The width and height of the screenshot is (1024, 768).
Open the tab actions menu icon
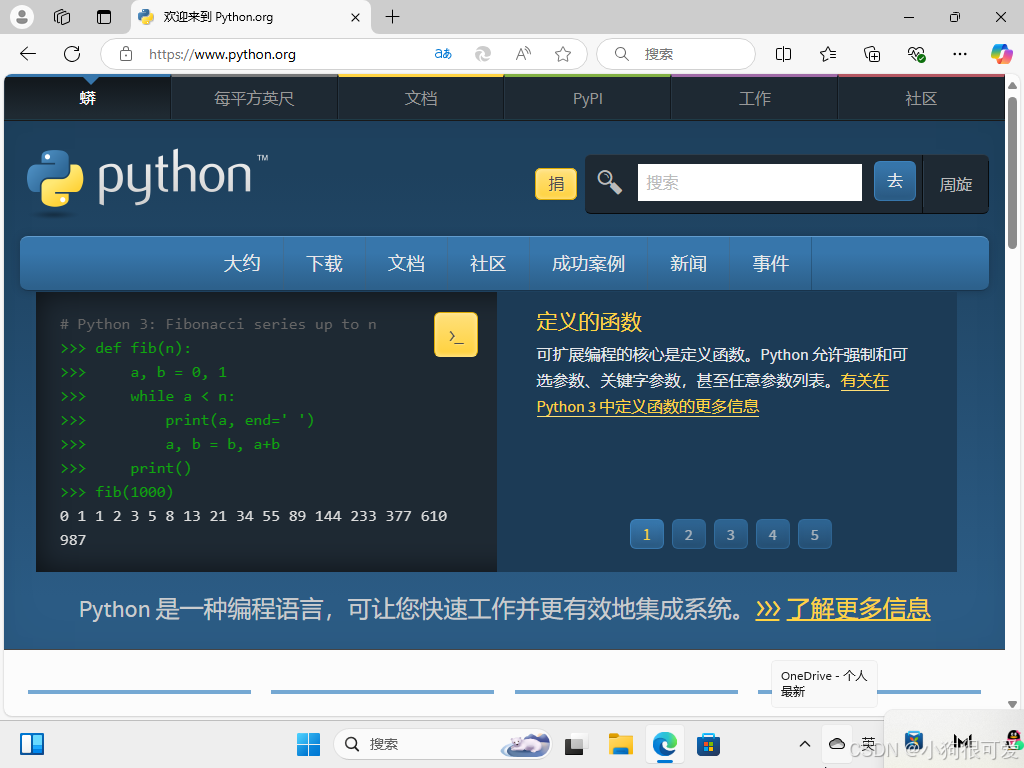(x=104, y=17)
